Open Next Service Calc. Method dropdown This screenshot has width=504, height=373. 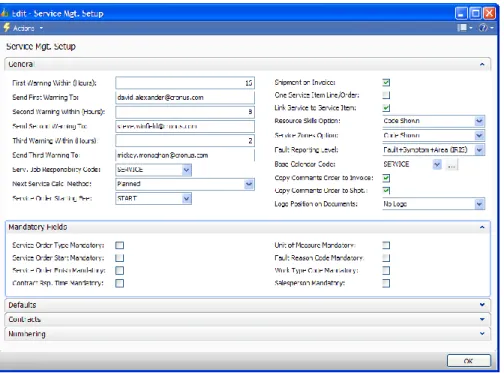point(249,184)
